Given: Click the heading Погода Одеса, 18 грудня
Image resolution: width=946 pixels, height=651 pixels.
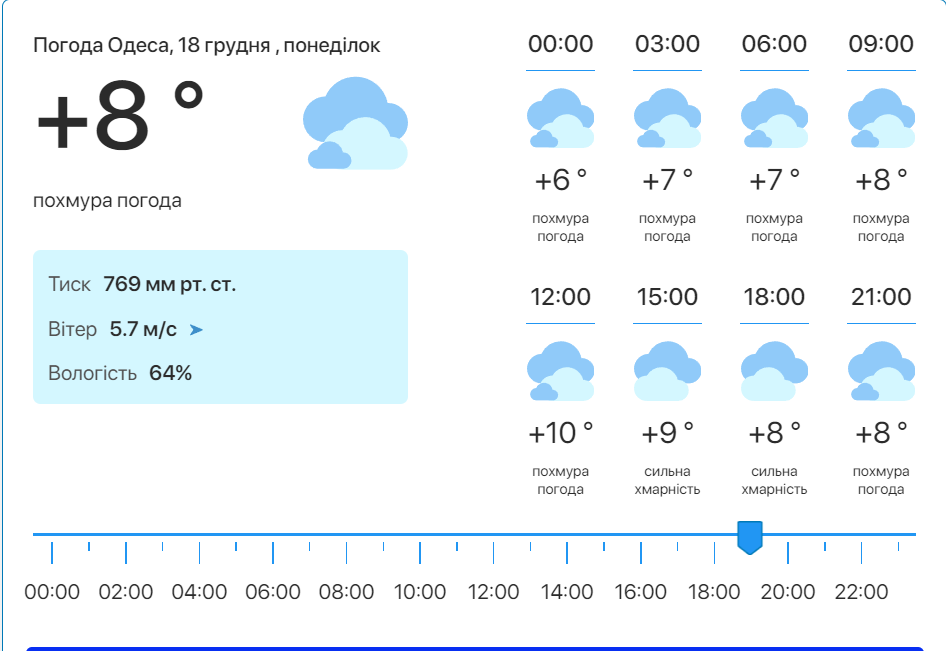Looking at the screenshot, I should [206, 46].
